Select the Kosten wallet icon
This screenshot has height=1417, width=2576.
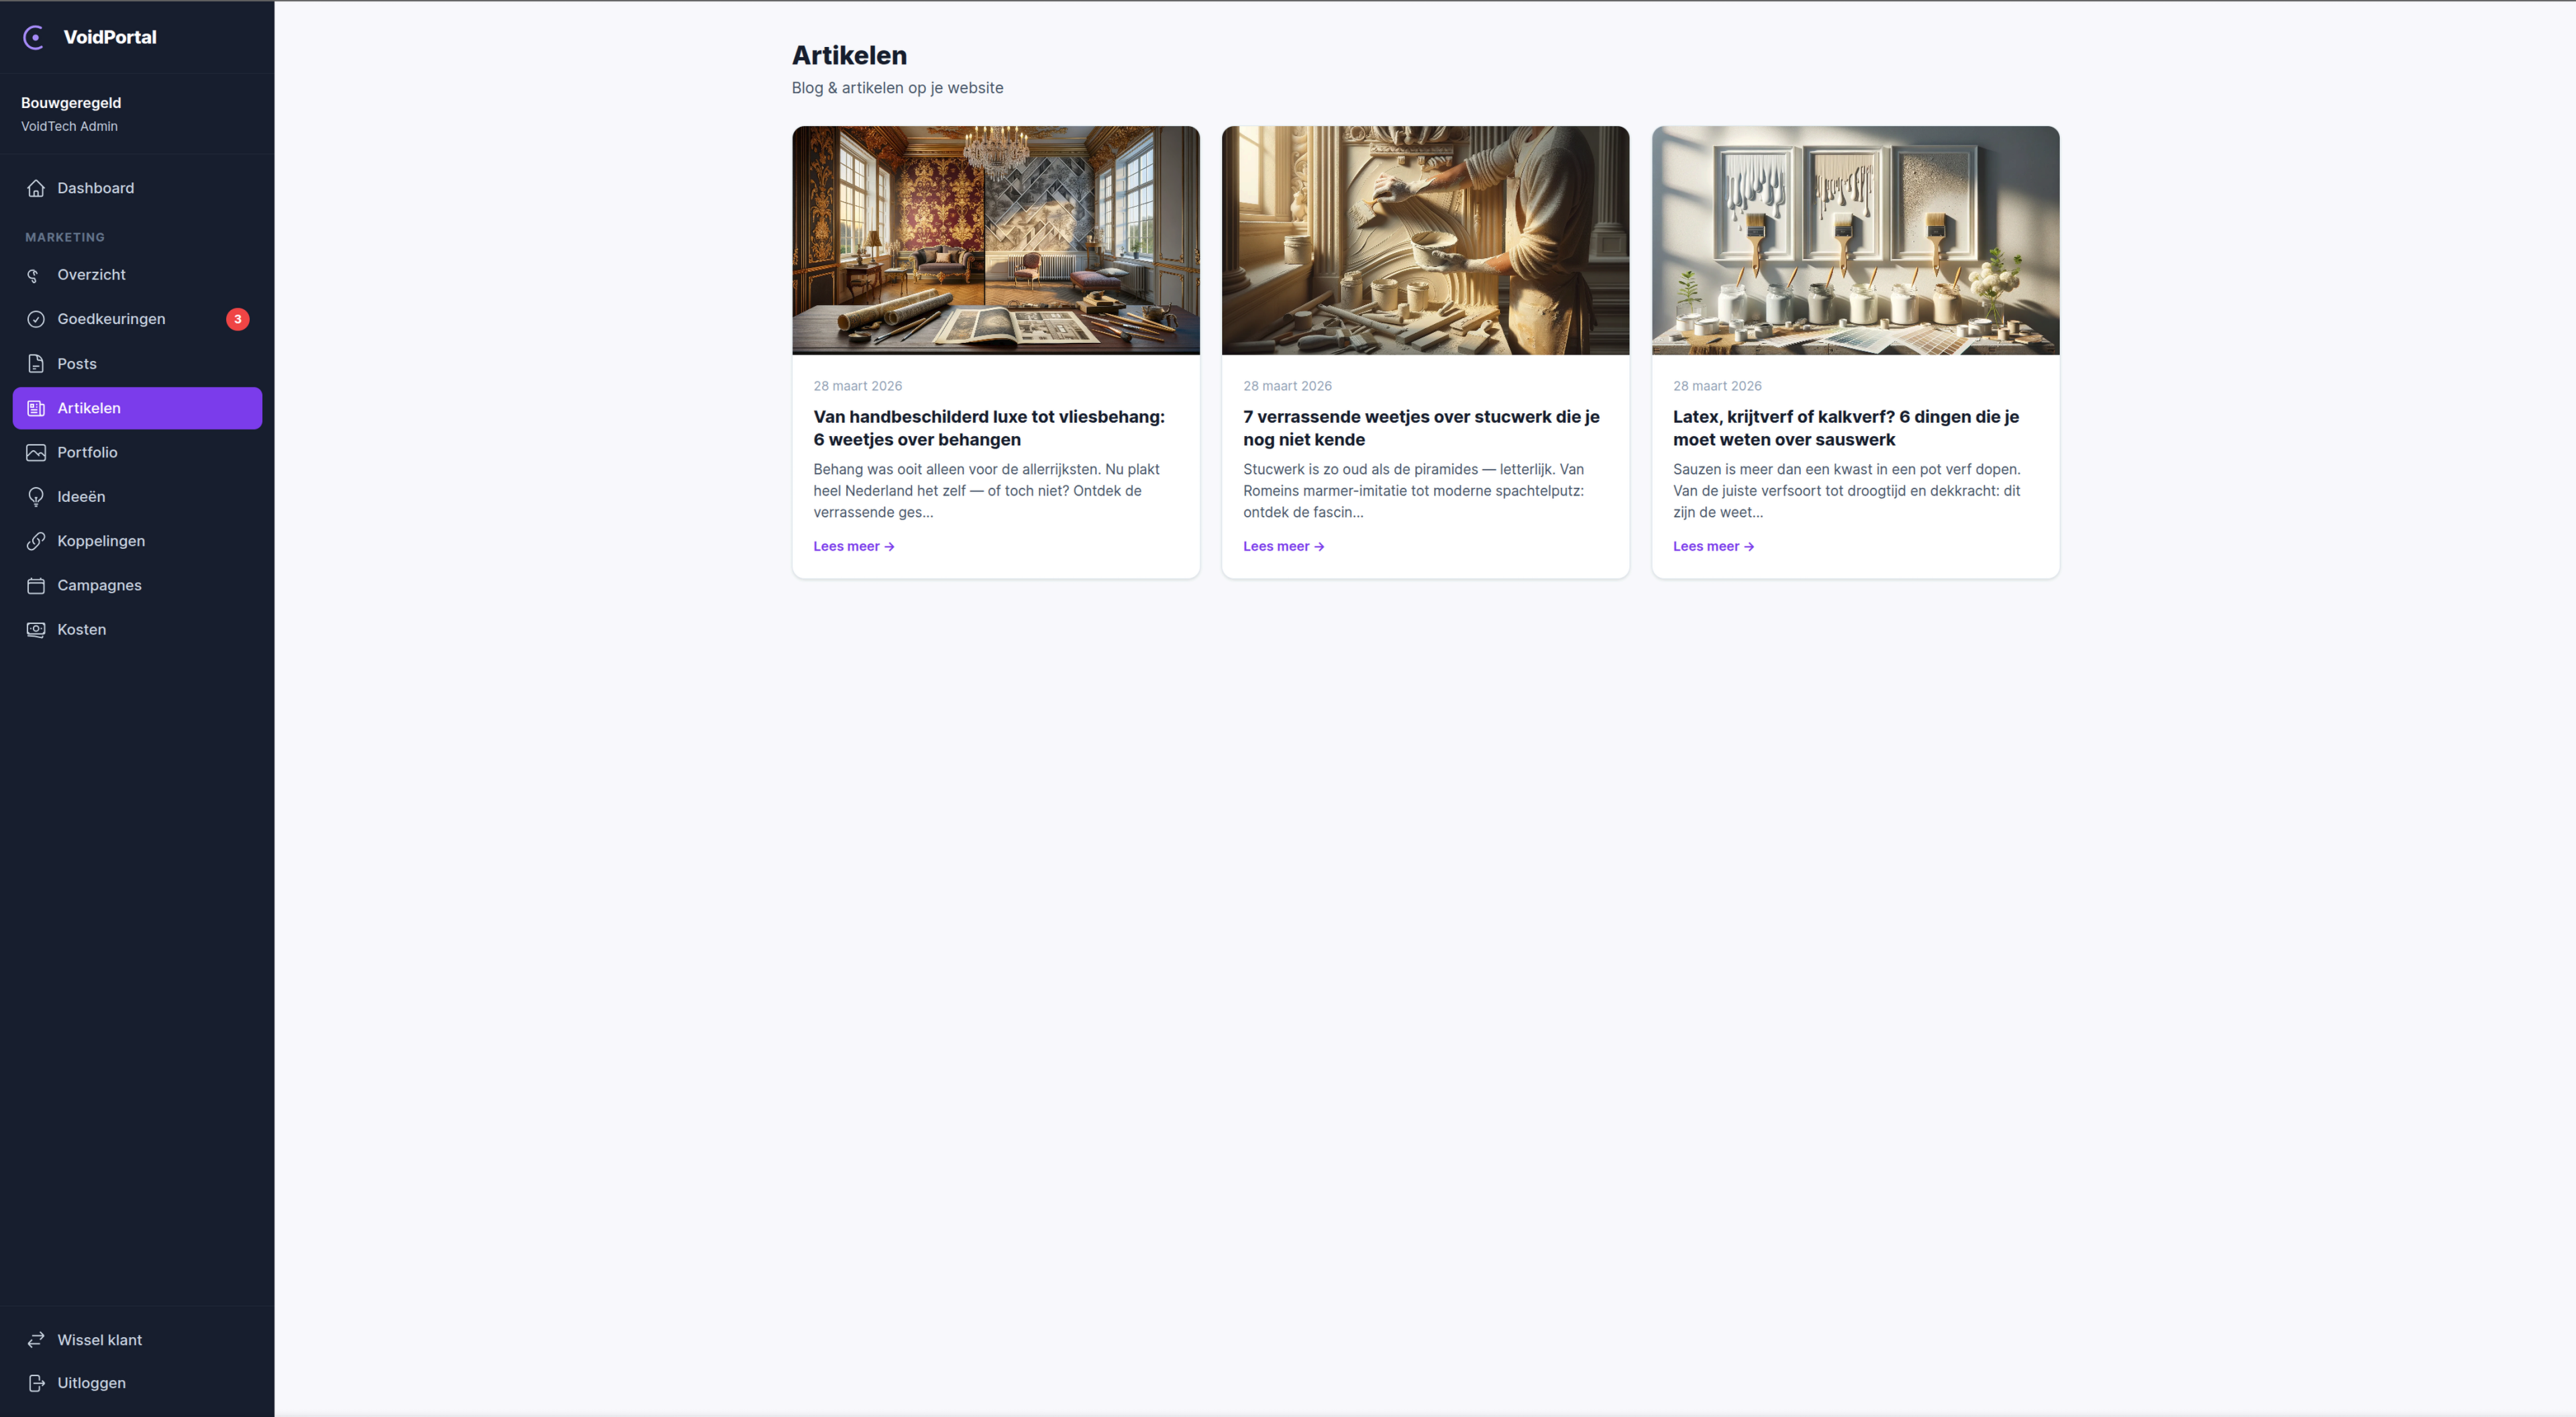tap(35, 629)
